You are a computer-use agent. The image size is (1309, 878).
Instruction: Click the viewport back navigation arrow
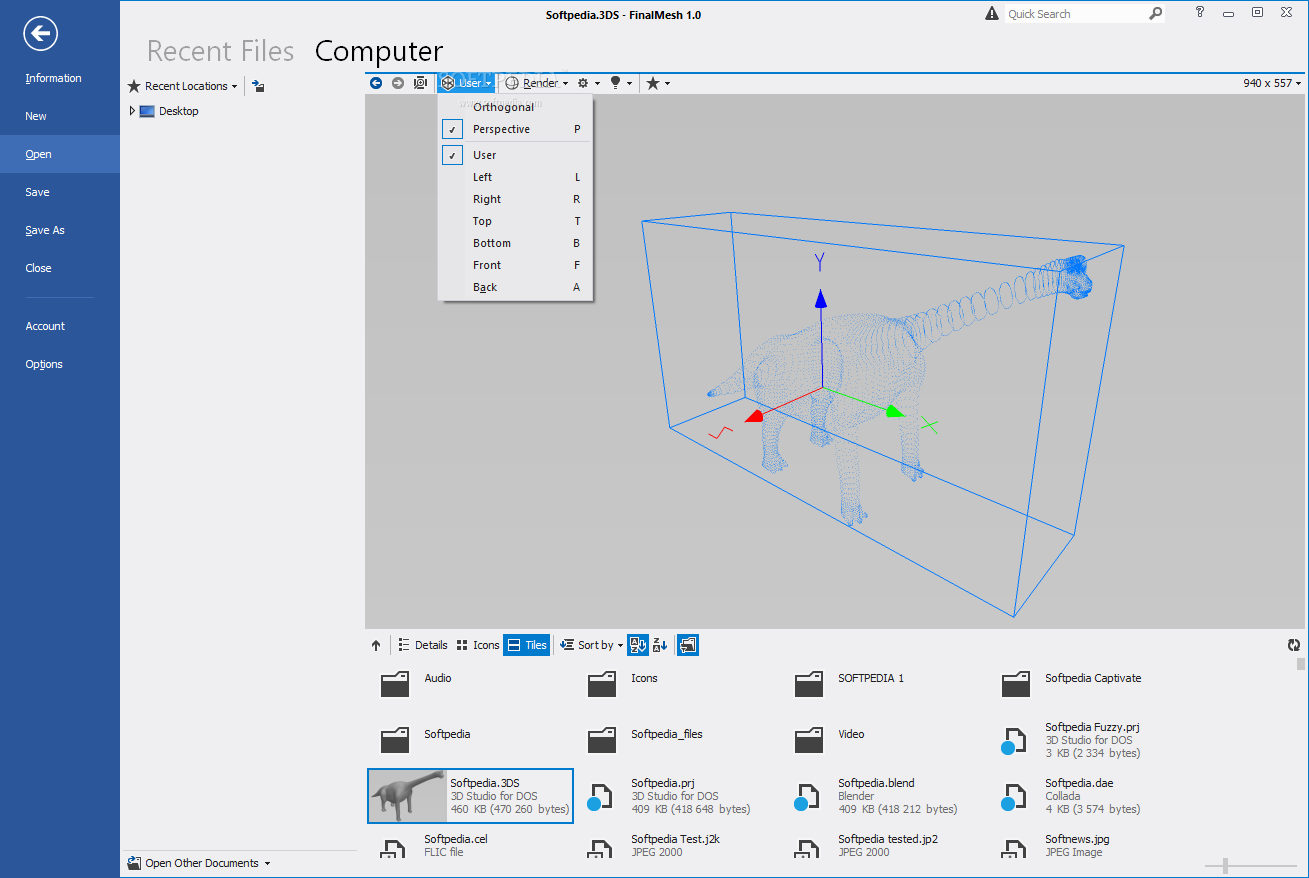(x=376, y=83)
